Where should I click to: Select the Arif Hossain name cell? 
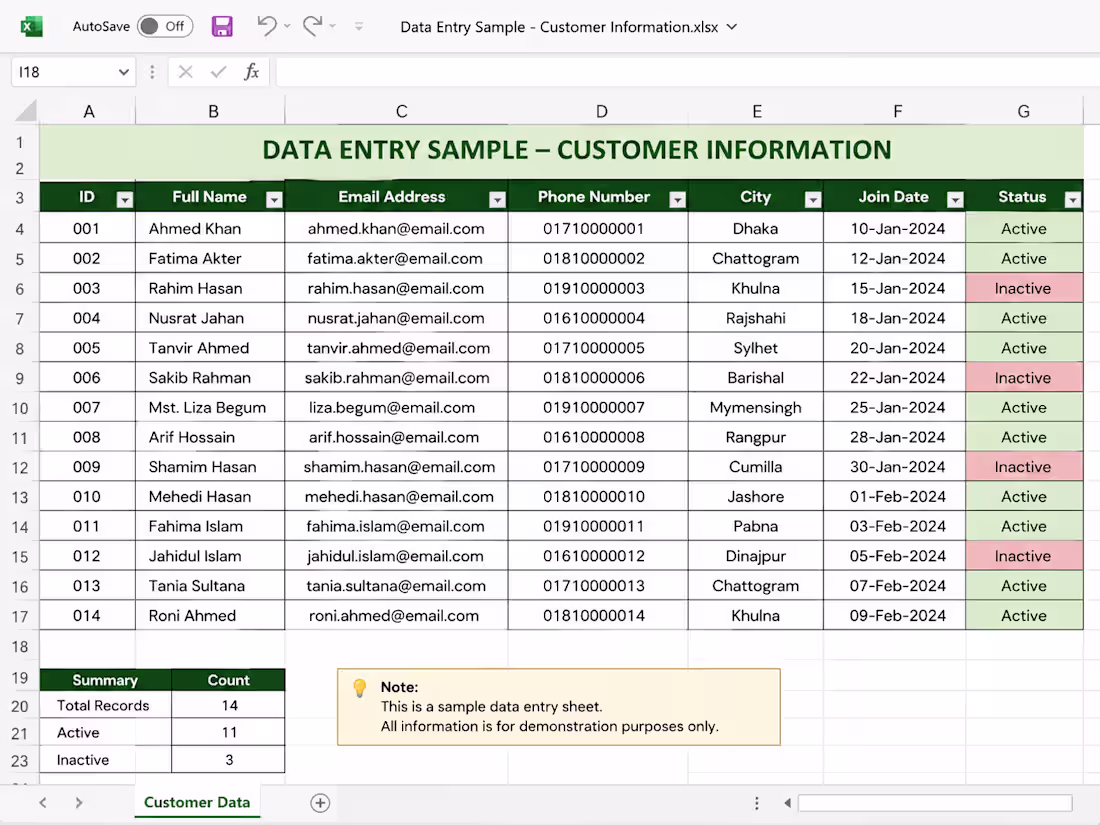click(x=210, y=437)
